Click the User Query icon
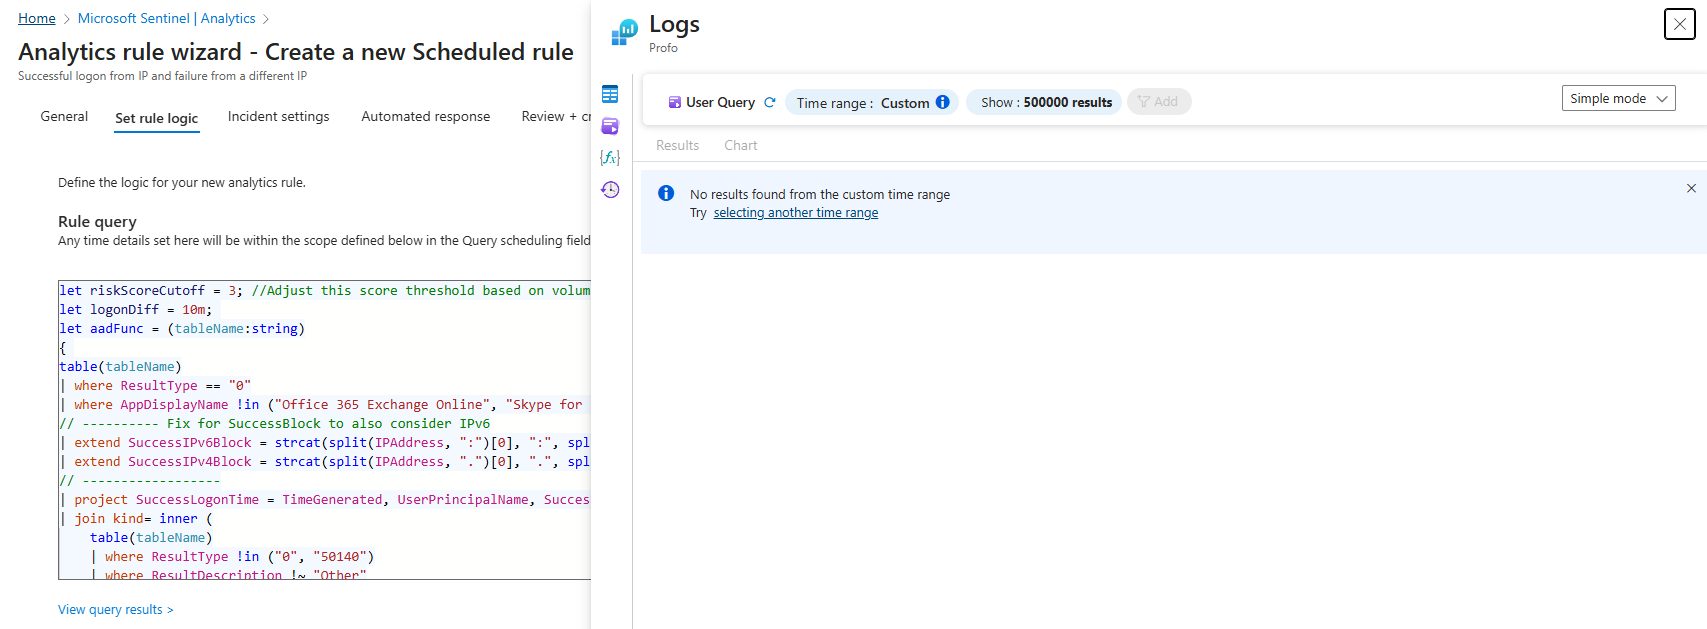The image size is (1707, 629). [x=675, y=102]
